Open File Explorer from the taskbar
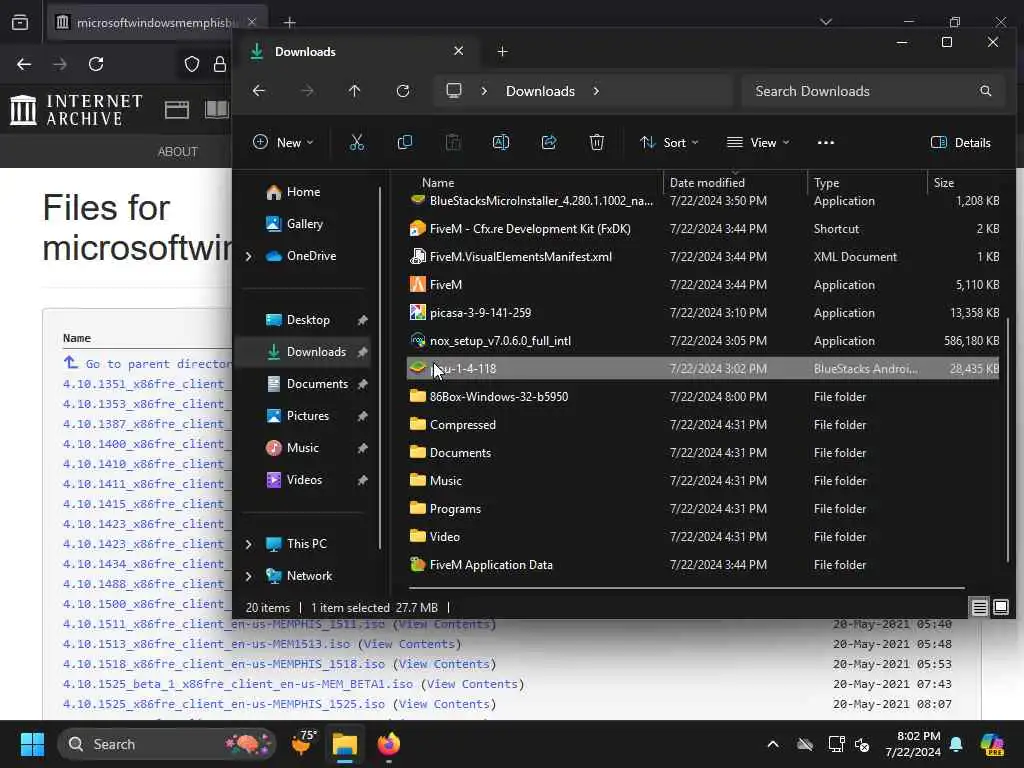 pyautogui.click(x=345, y=744)
